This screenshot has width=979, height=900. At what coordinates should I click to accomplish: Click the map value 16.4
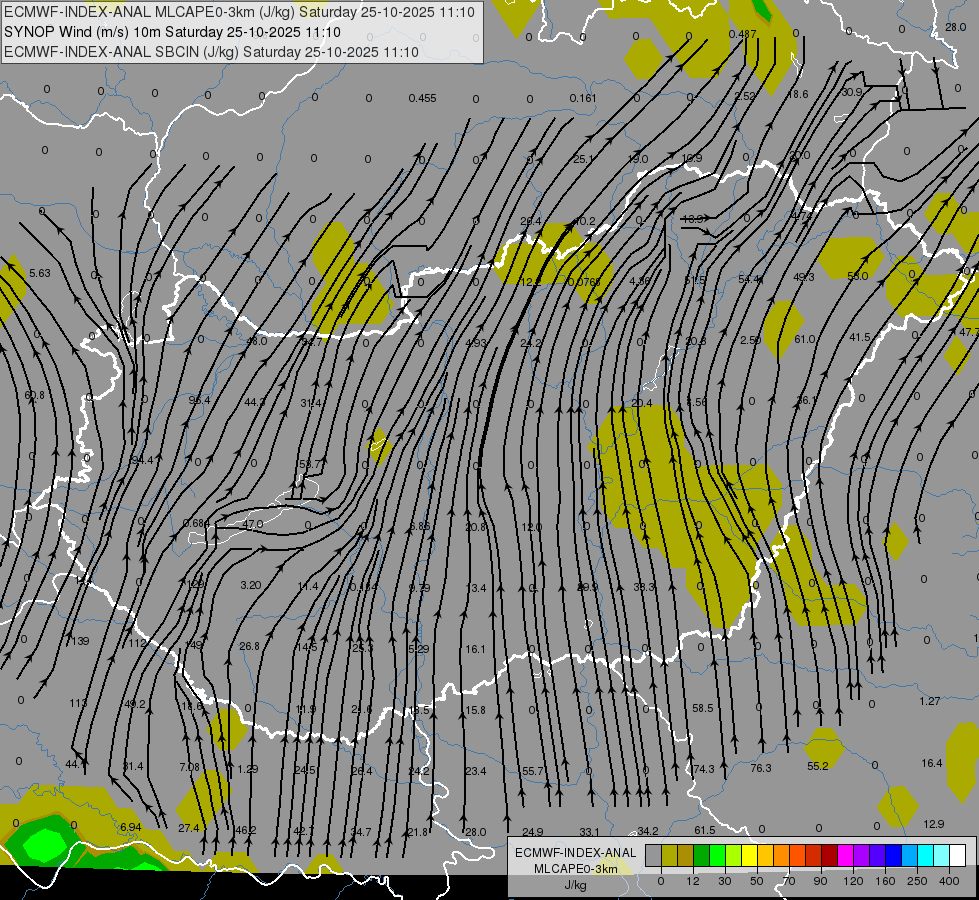point(932,763)
